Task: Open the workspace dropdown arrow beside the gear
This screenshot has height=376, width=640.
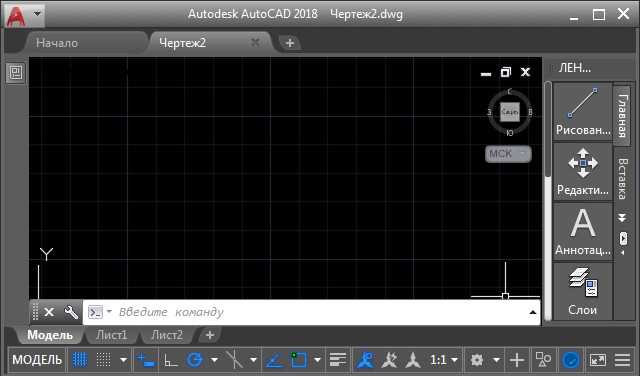Action: pos(496,360)
